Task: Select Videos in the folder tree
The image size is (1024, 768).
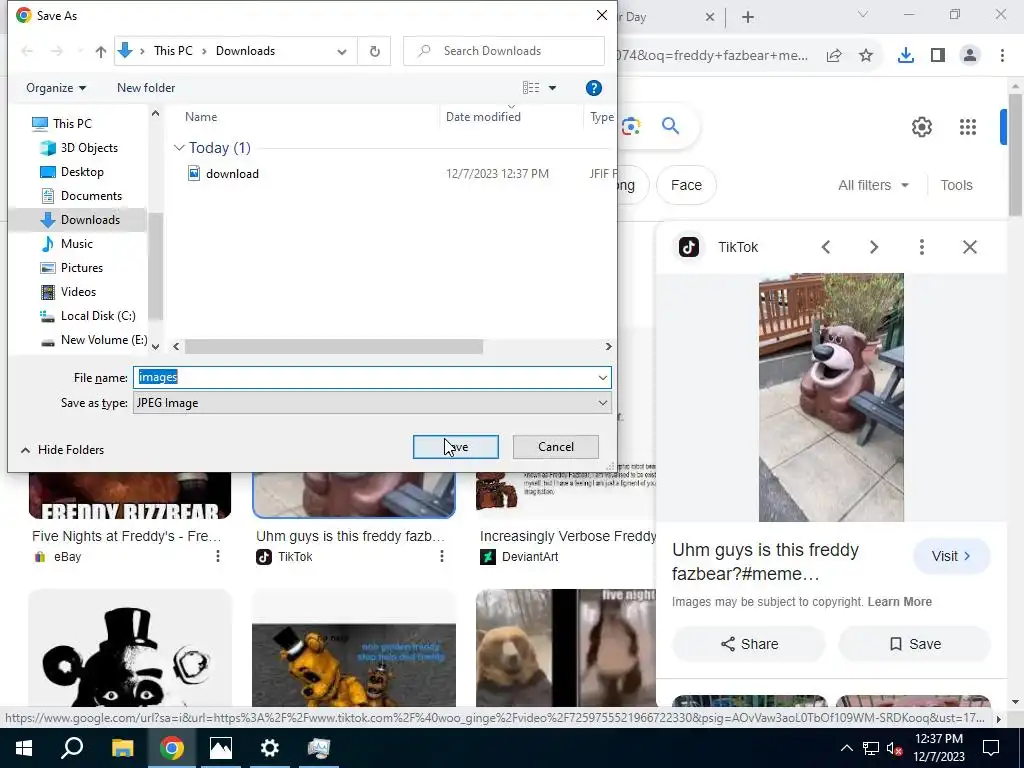Action: point(78,292)
